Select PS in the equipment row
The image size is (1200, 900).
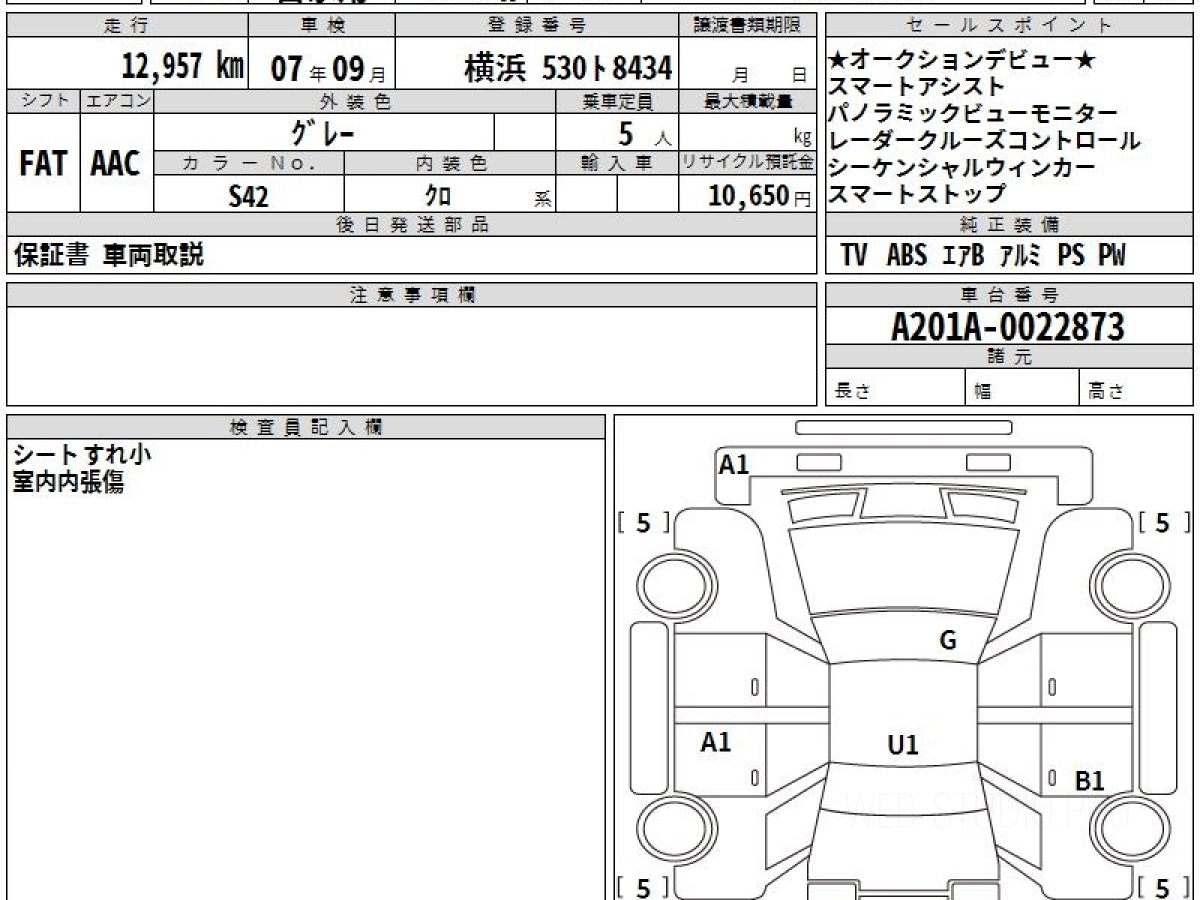tap(1070, 256)
